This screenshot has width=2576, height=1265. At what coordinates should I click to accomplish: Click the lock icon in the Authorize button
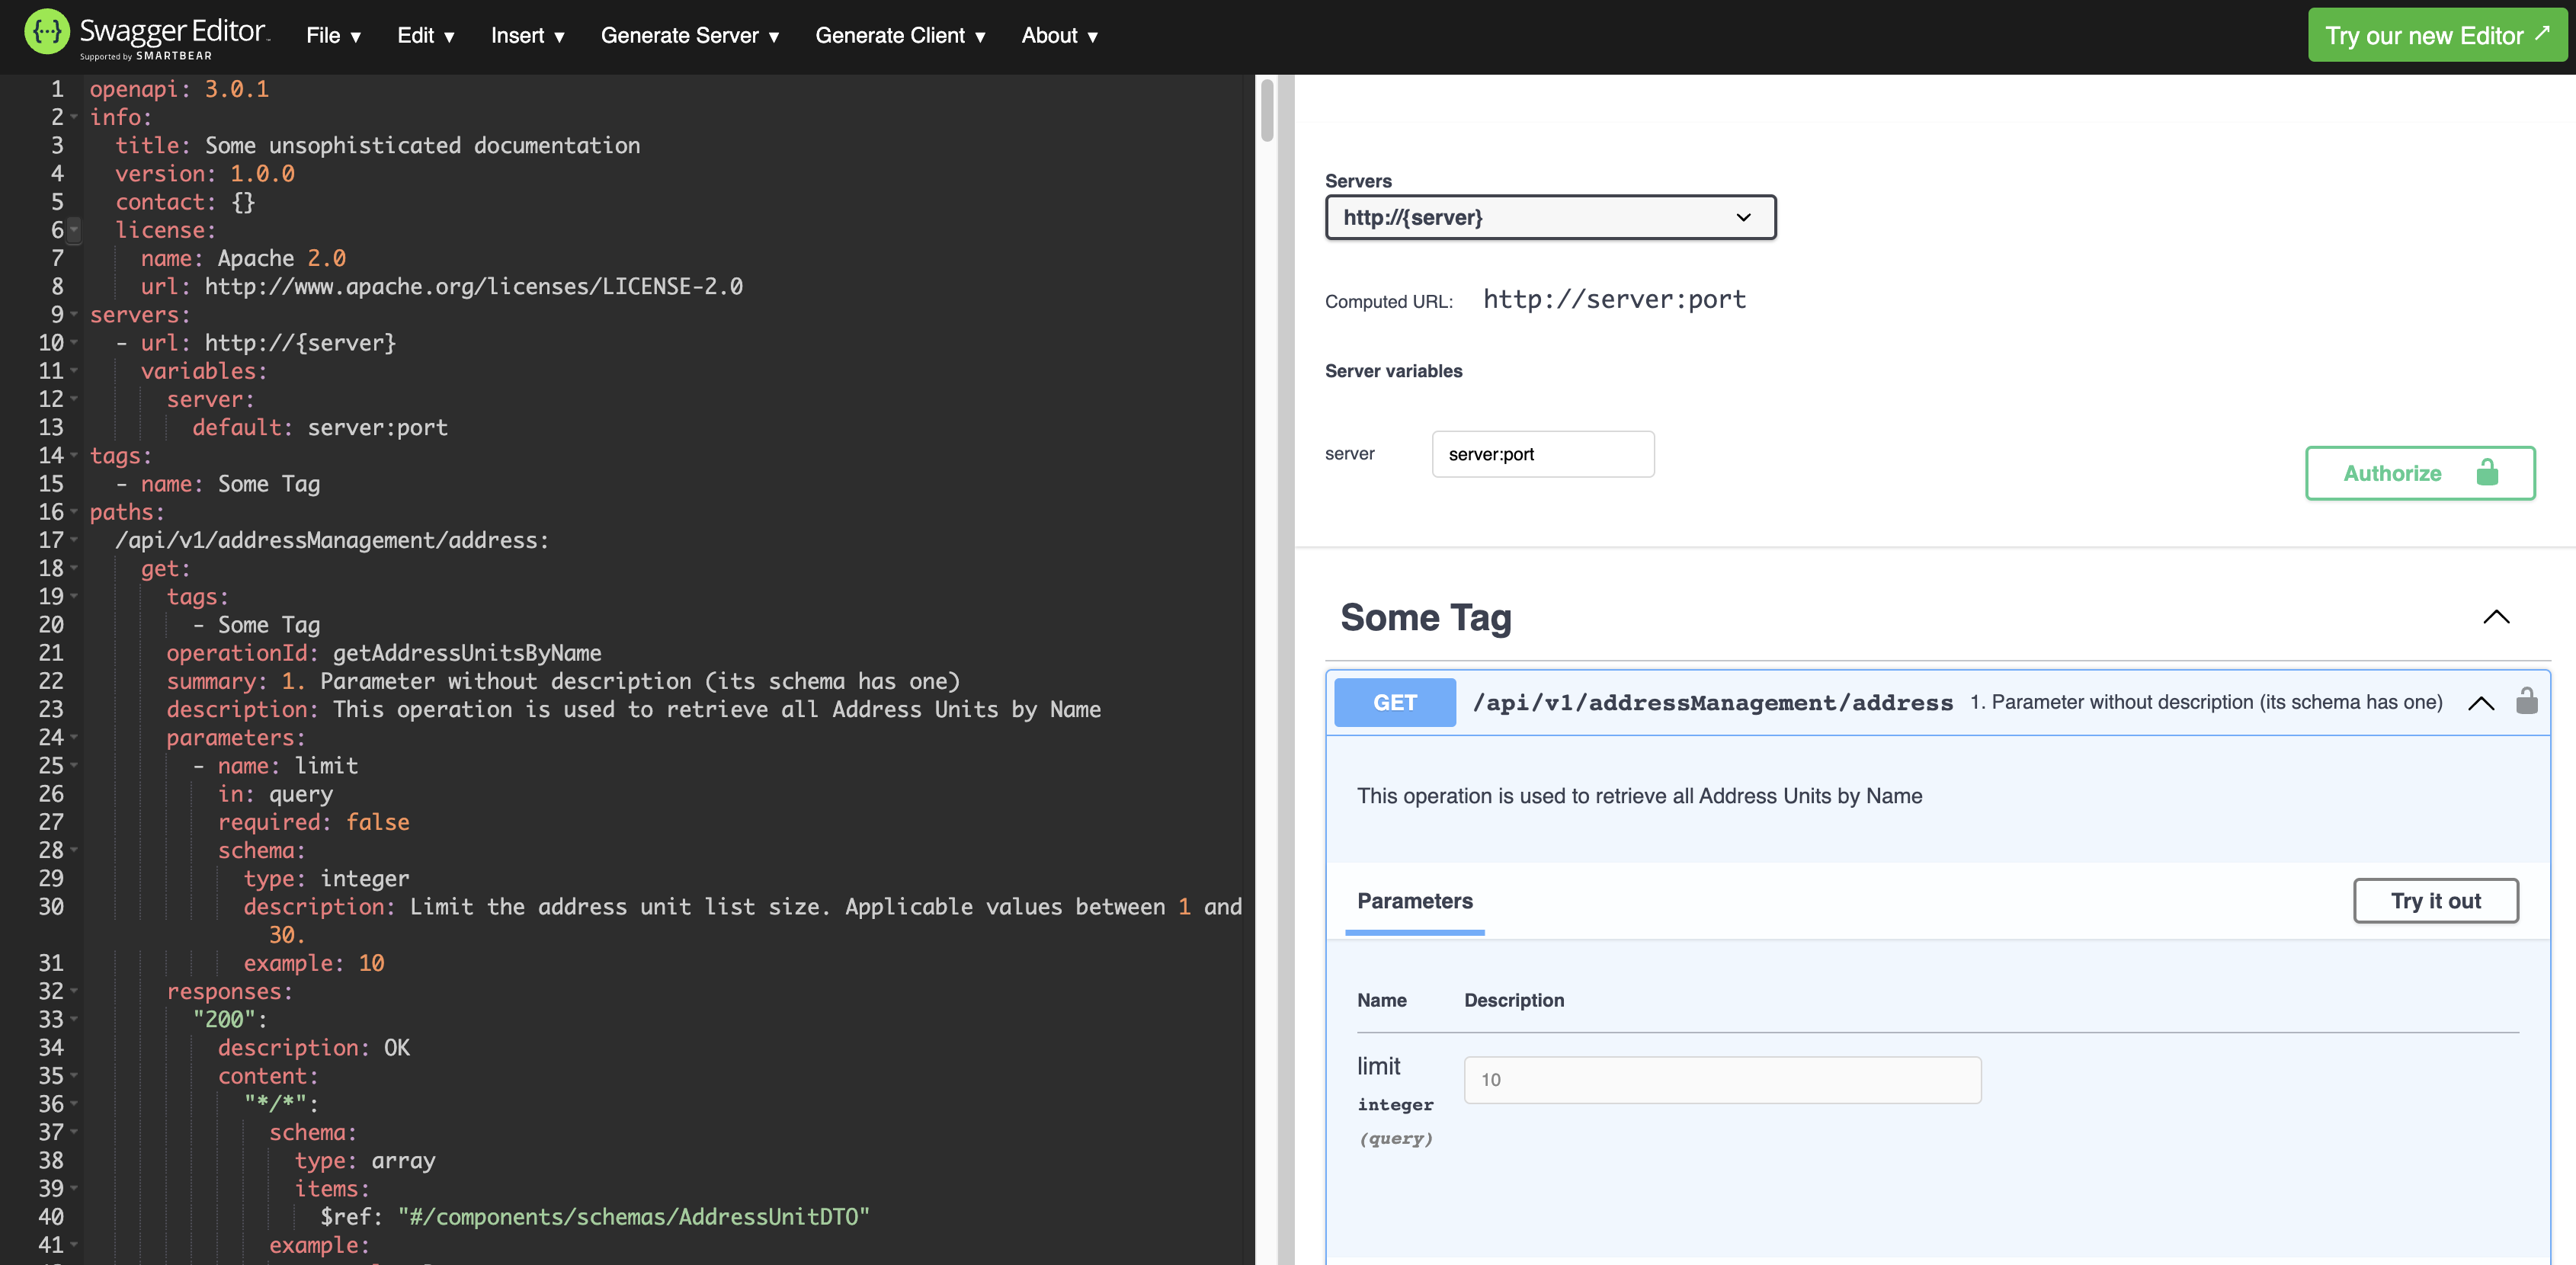tap(2487, 472)
